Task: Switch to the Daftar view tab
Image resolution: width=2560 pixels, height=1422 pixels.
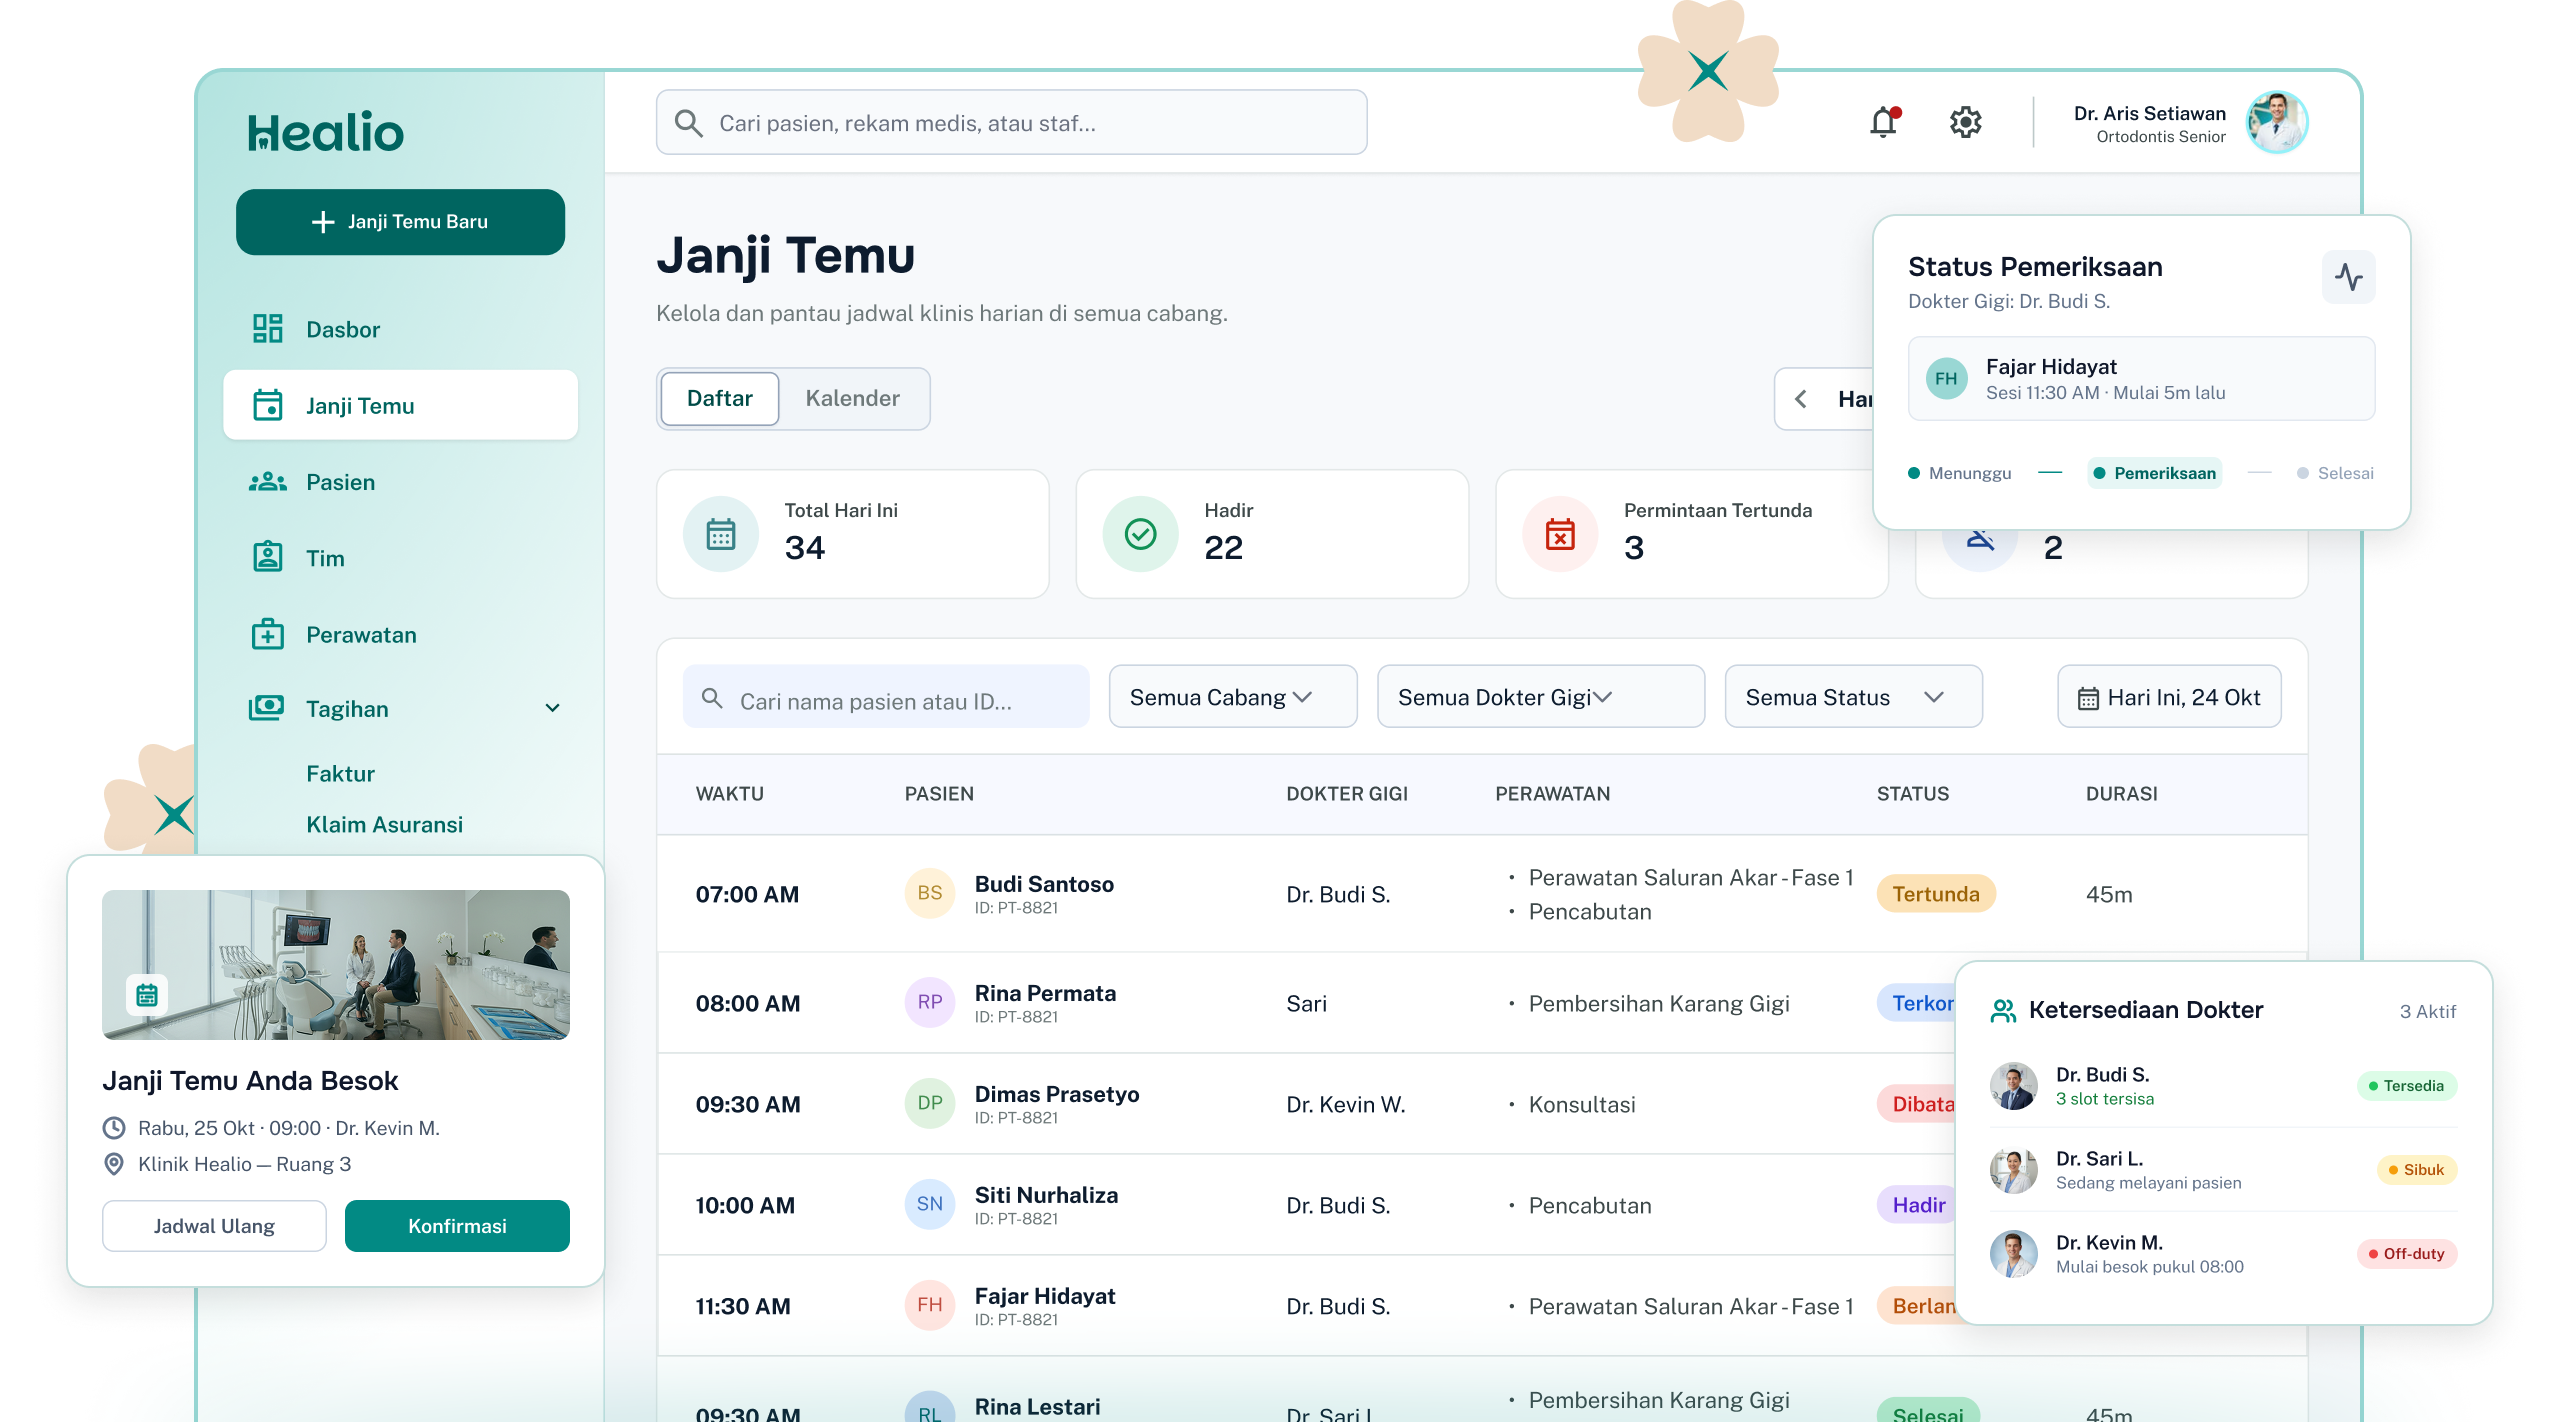Action: click(720, 398)
